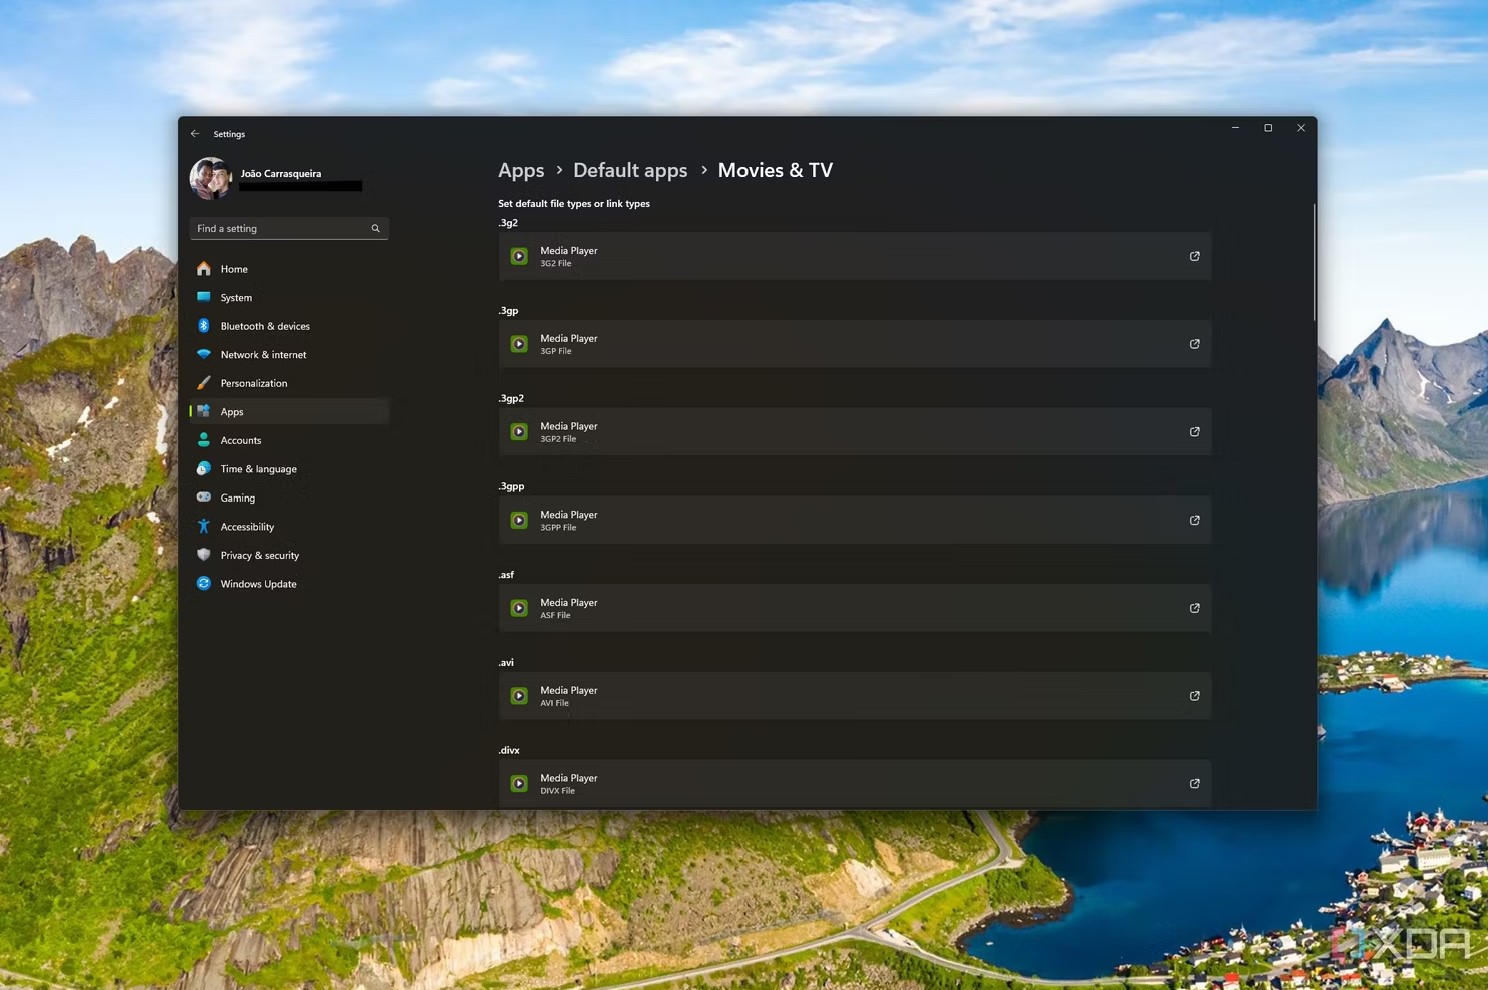
Task: Select the Network & internet globe icon
Action: [x=204, y=354]
